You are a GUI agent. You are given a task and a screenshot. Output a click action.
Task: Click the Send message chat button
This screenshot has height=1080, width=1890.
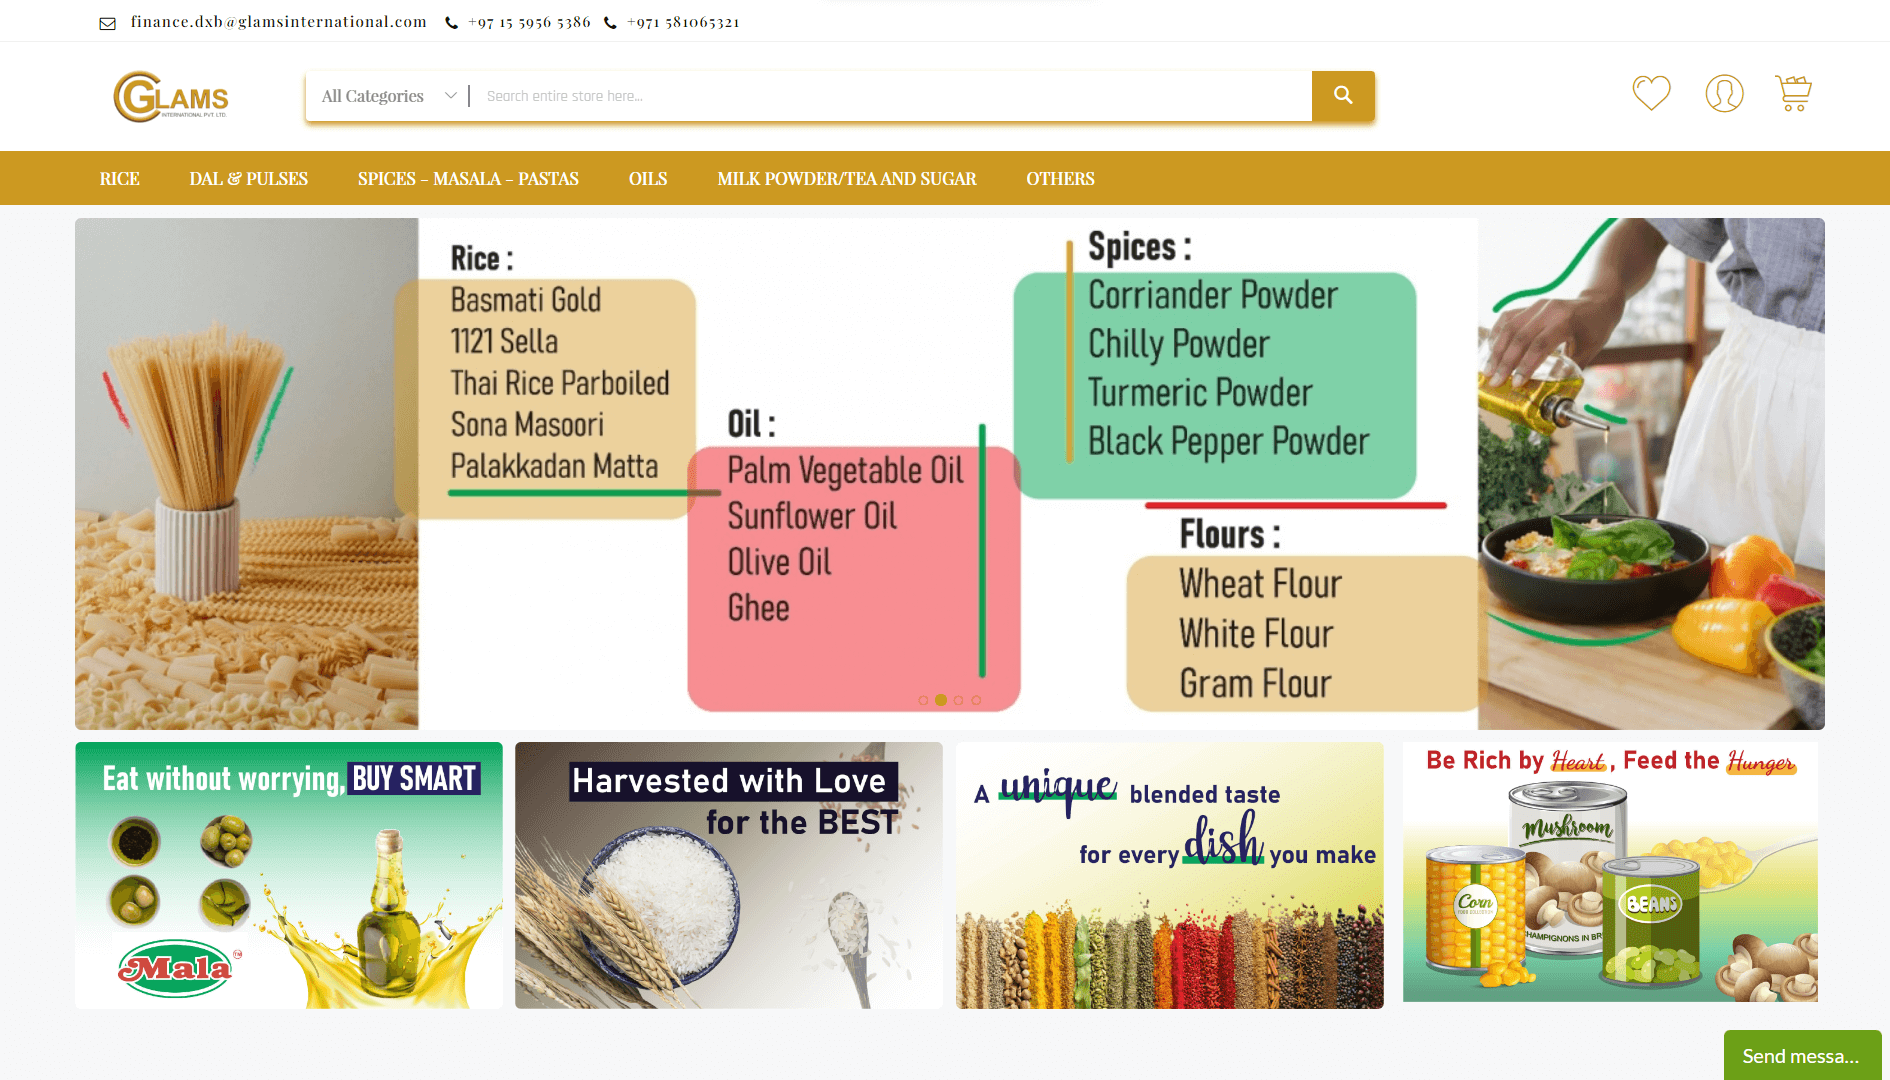(1801, 1055)
